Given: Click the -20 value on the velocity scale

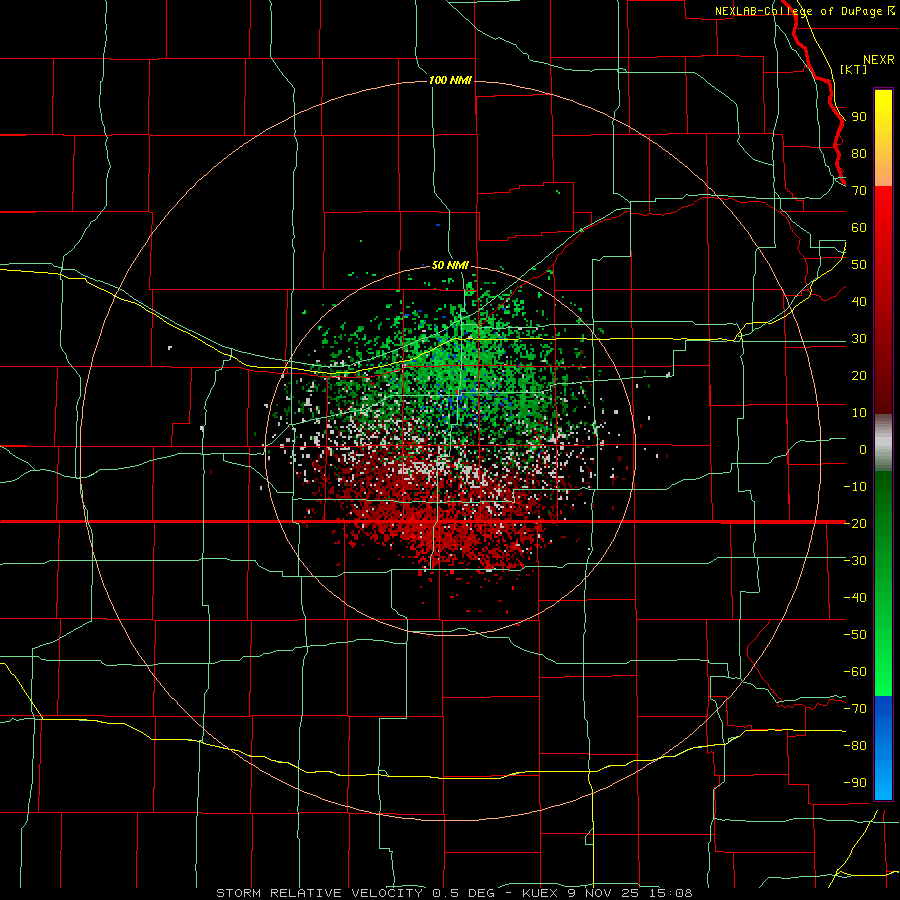Looking at the screenshot, I should click(x=855, y=523).
